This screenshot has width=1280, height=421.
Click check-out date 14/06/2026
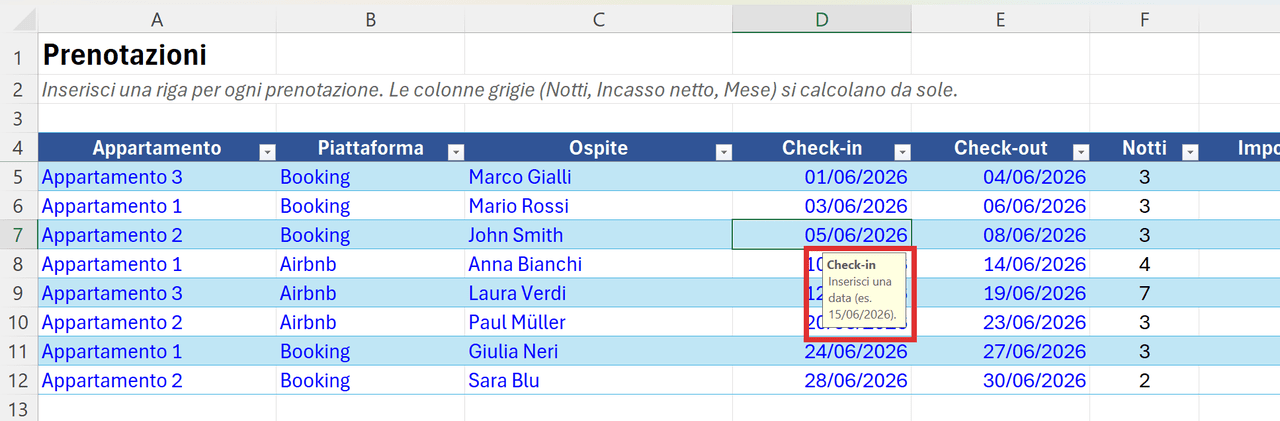[x=1000, y=264]
